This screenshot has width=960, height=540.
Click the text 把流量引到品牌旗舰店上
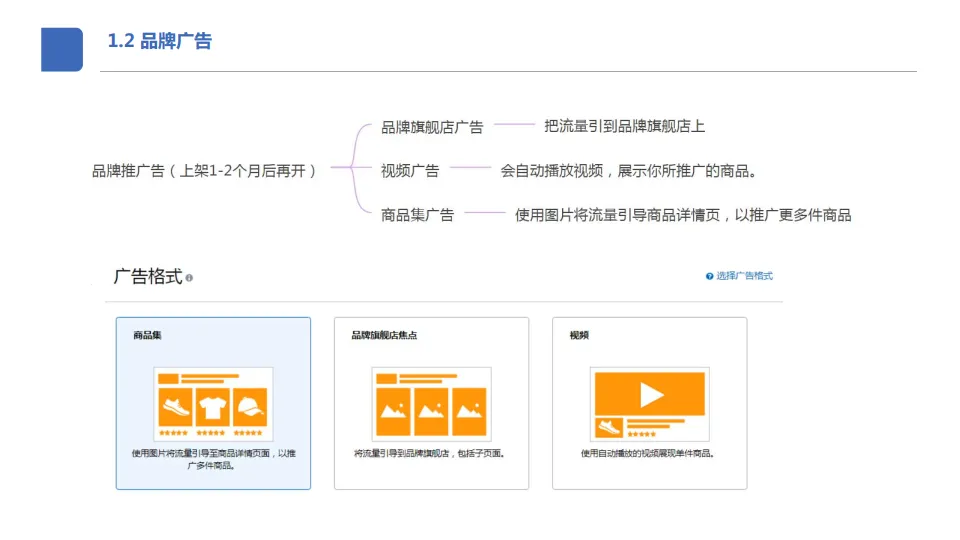(624, 126)
